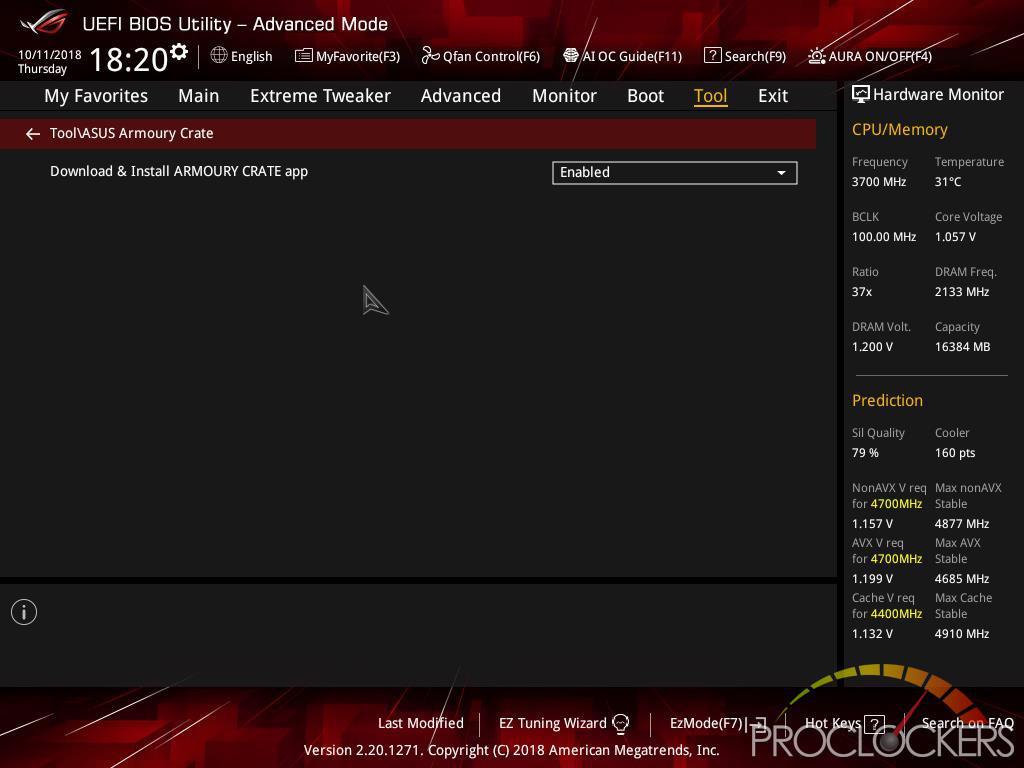
Task: Click the 2133 MHz DRAM frequency value
Action: (961, 291)
